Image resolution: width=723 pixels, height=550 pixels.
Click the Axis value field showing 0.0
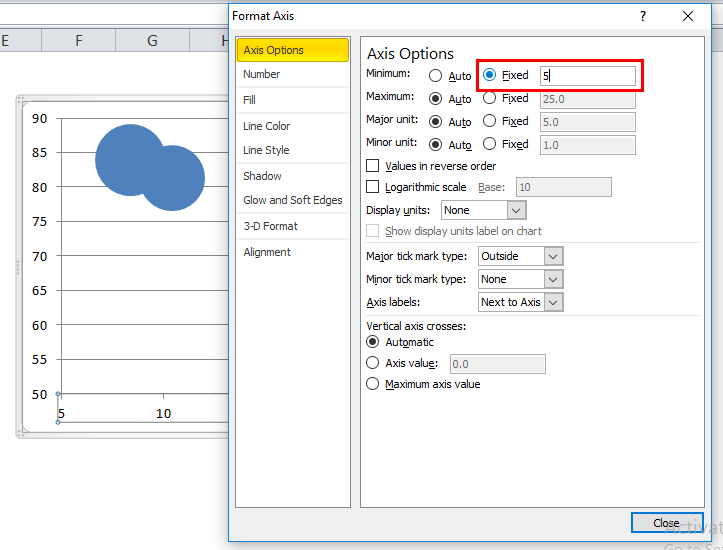pos(498,364)
